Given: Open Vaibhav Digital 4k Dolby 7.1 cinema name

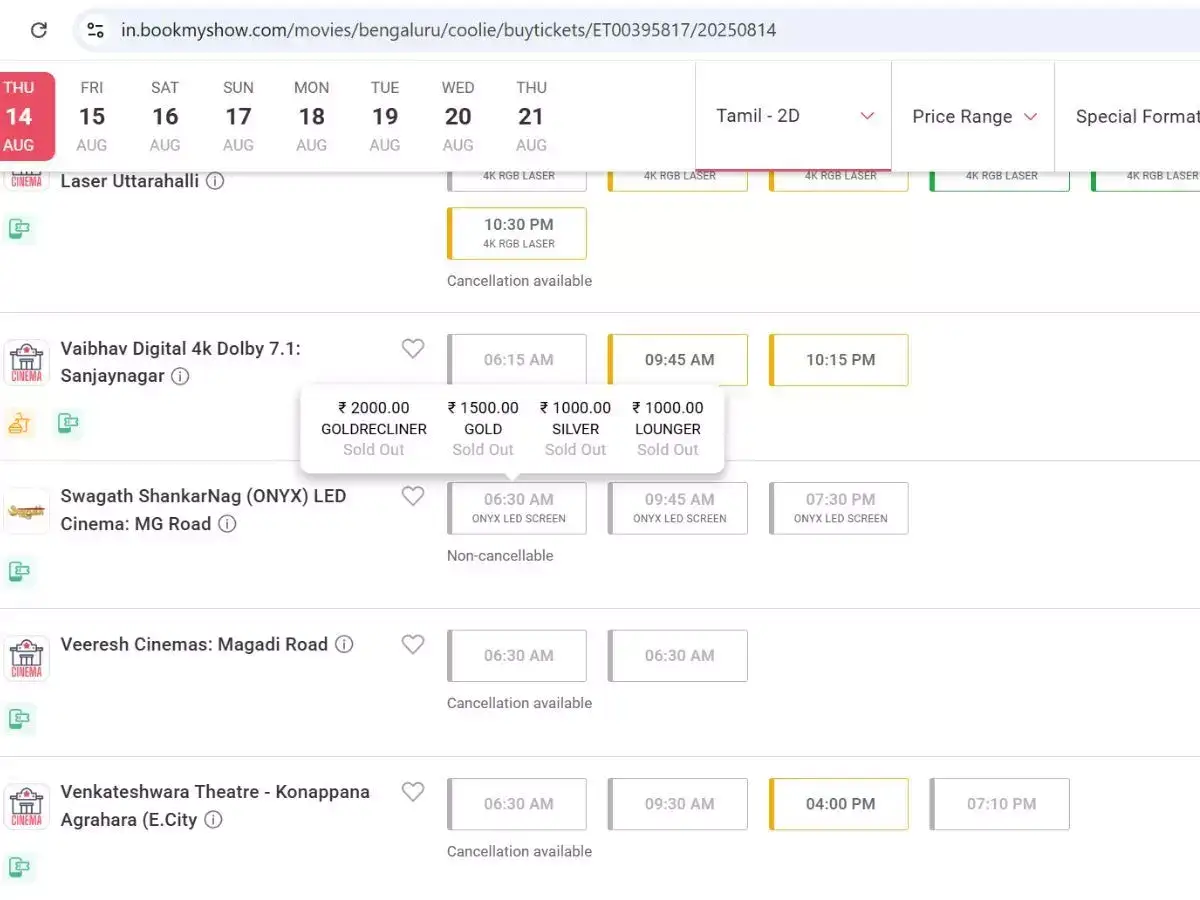Looking at the screenshot, I should coord(181,362).
